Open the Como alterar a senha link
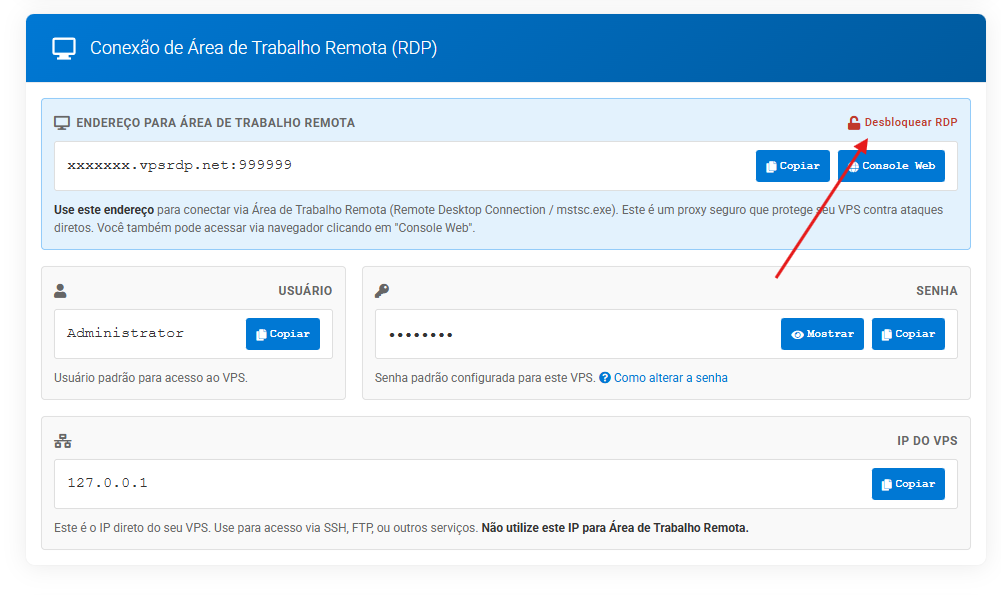 coord(670,378)
